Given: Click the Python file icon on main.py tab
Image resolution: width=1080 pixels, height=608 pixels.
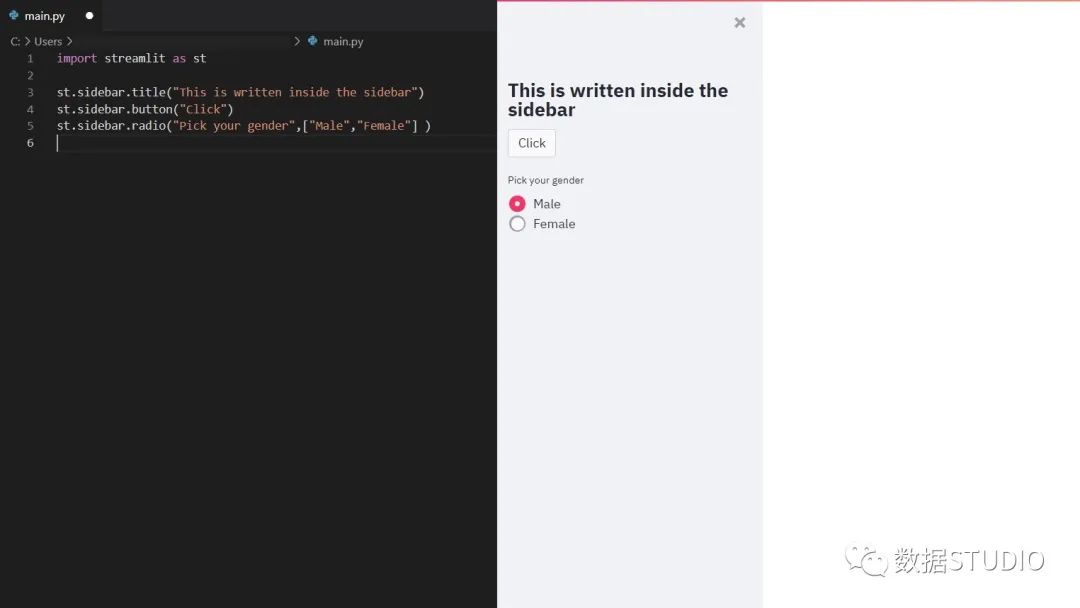Looking at the screenshot, I should 14,15.
